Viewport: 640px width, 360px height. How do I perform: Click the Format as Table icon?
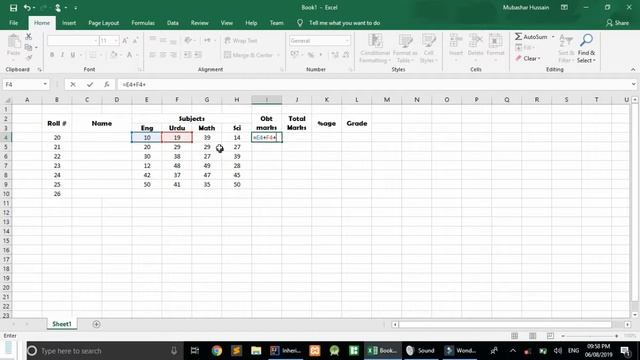(405, 41)
